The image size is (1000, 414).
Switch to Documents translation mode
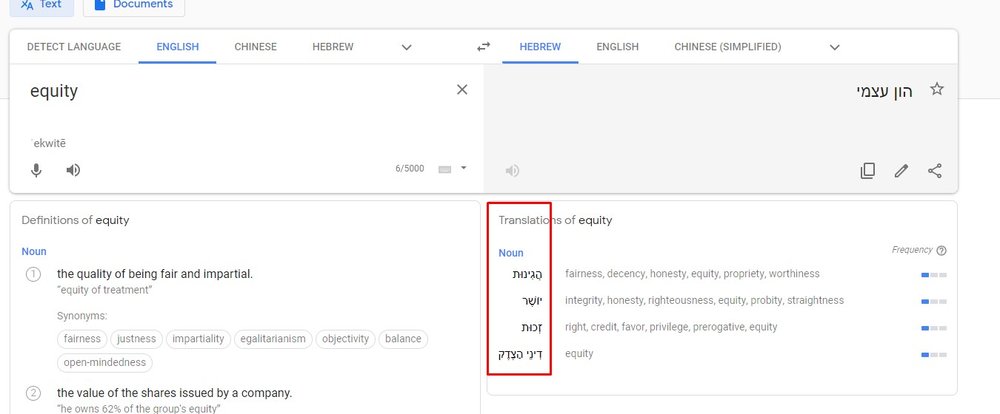coord(134,5)
